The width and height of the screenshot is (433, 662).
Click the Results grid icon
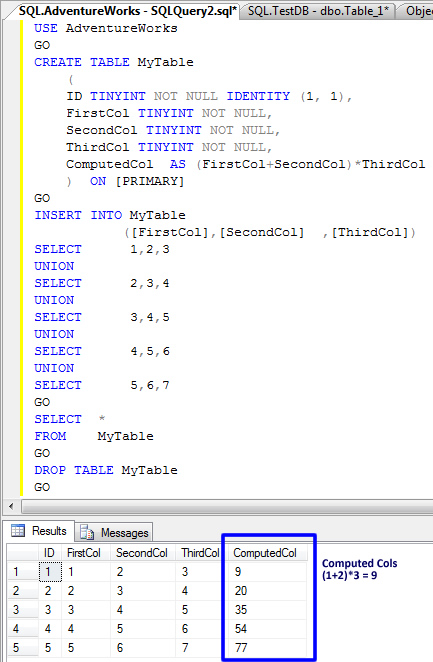point(18,531)
